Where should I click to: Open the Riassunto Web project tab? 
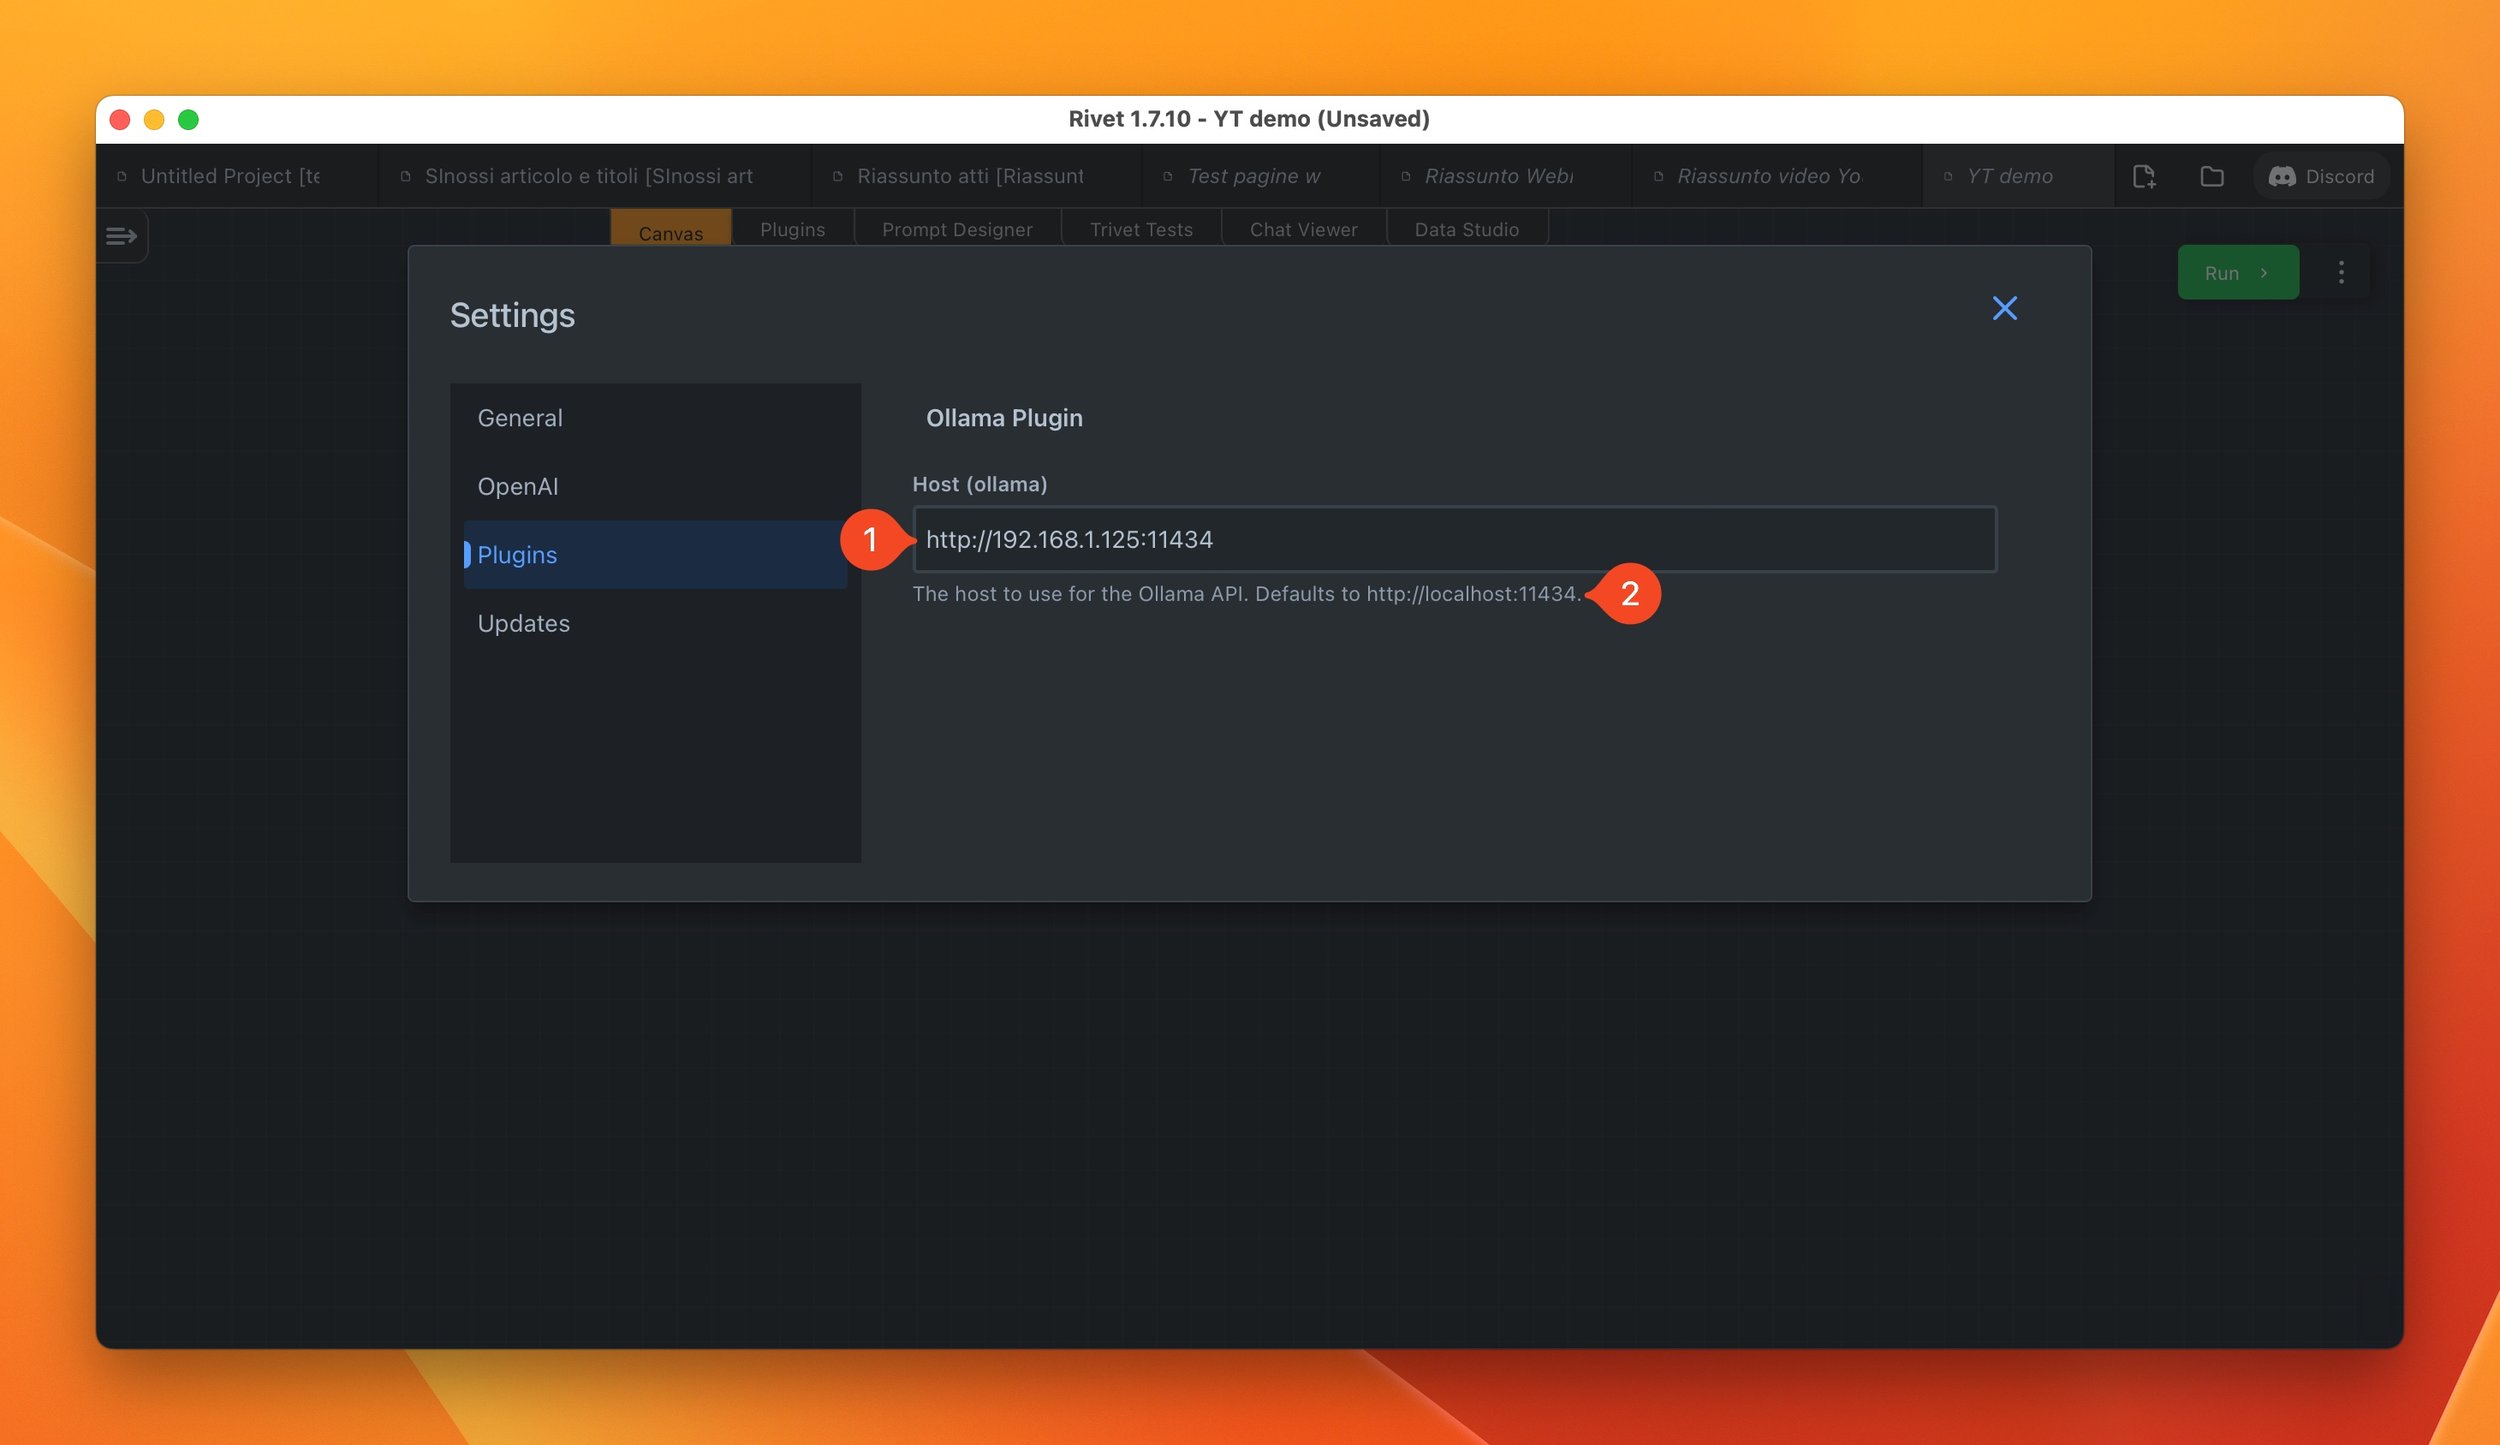pos(1505,176)
